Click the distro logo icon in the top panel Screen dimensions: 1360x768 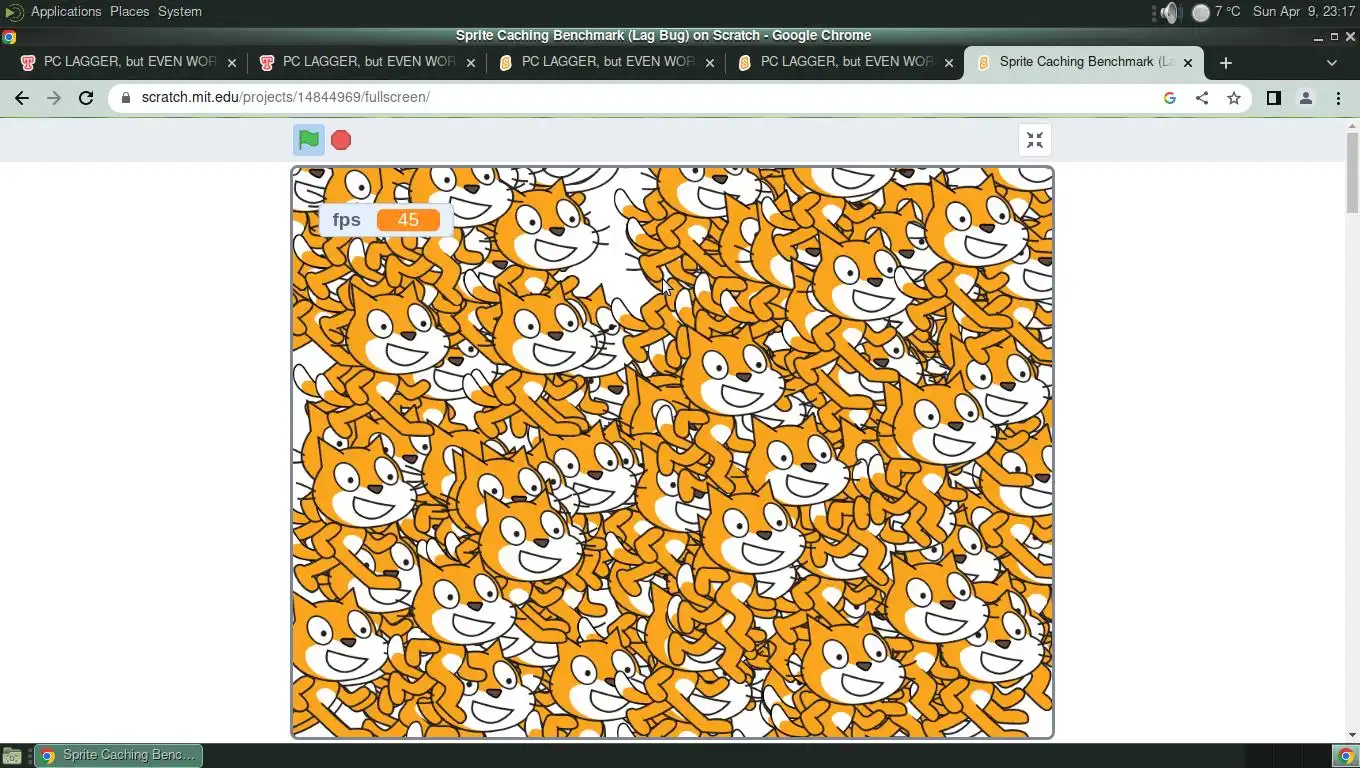click(13, 12)
